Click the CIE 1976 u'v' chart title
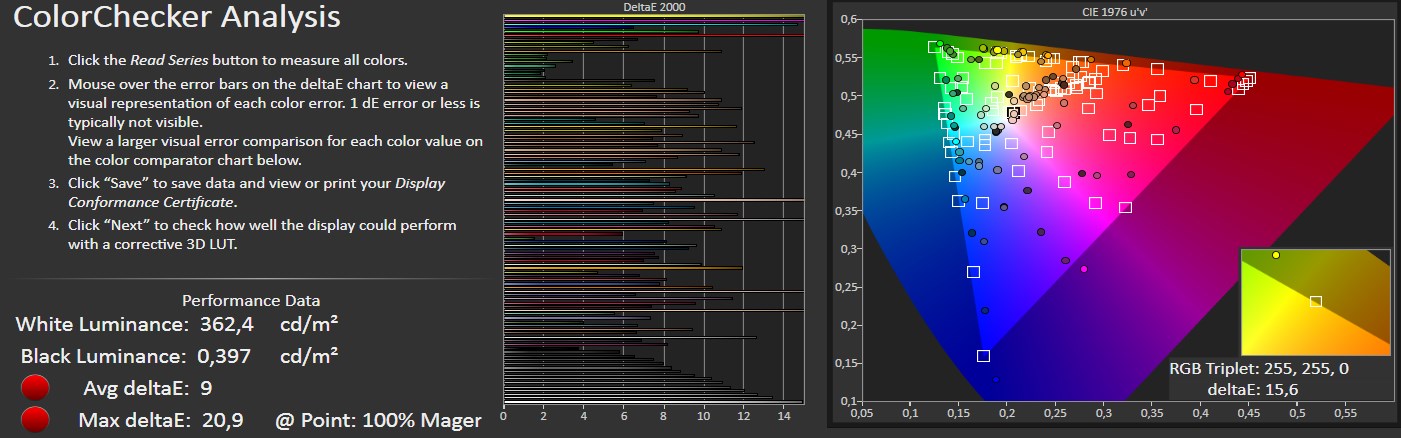The image size is (1401, 438). click(1112, 12)
